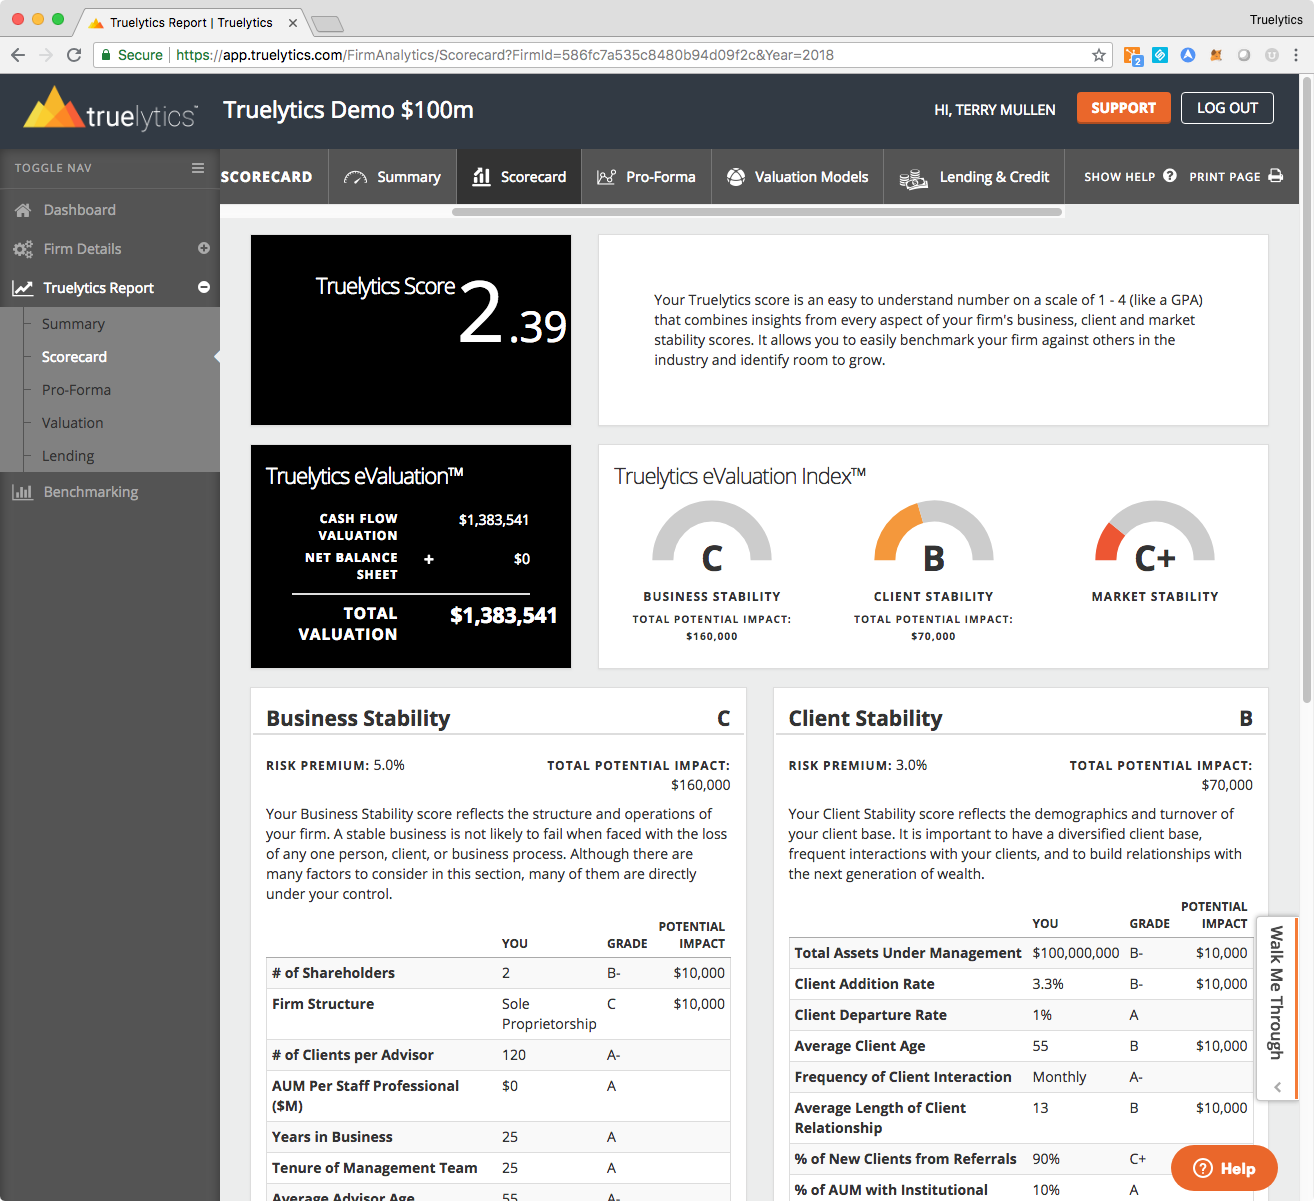Click the blue circular A extension icon
Image resolution: width=1314 pixels, height=1201 pixels.
1188,55
